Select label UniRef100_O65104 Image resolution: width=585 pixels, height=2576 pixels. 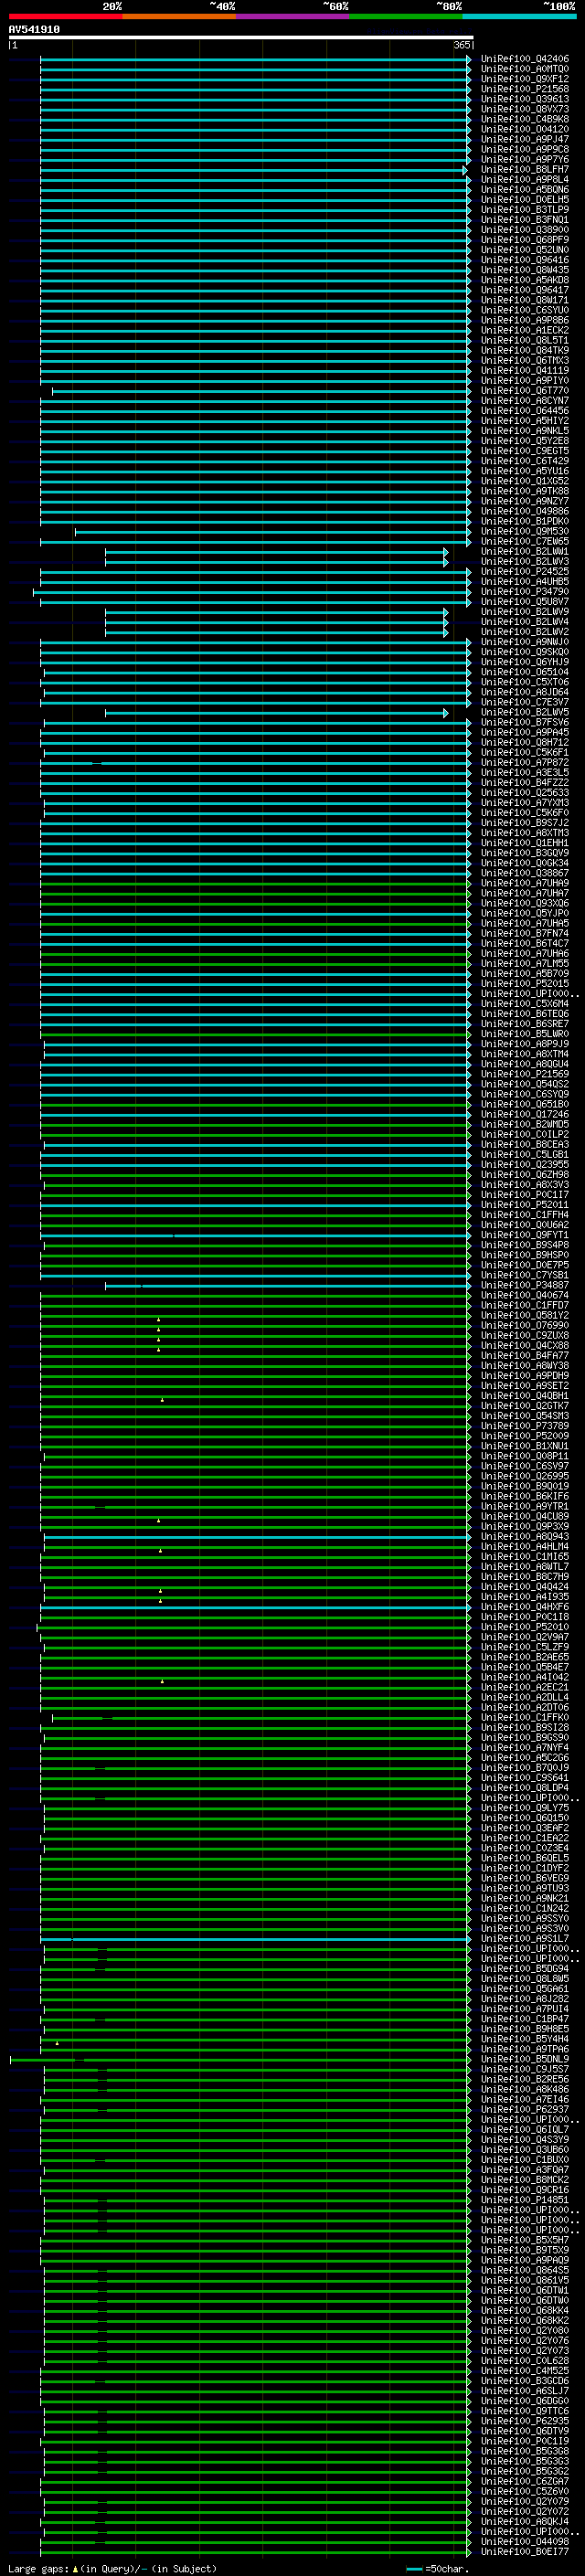point(525,672)
